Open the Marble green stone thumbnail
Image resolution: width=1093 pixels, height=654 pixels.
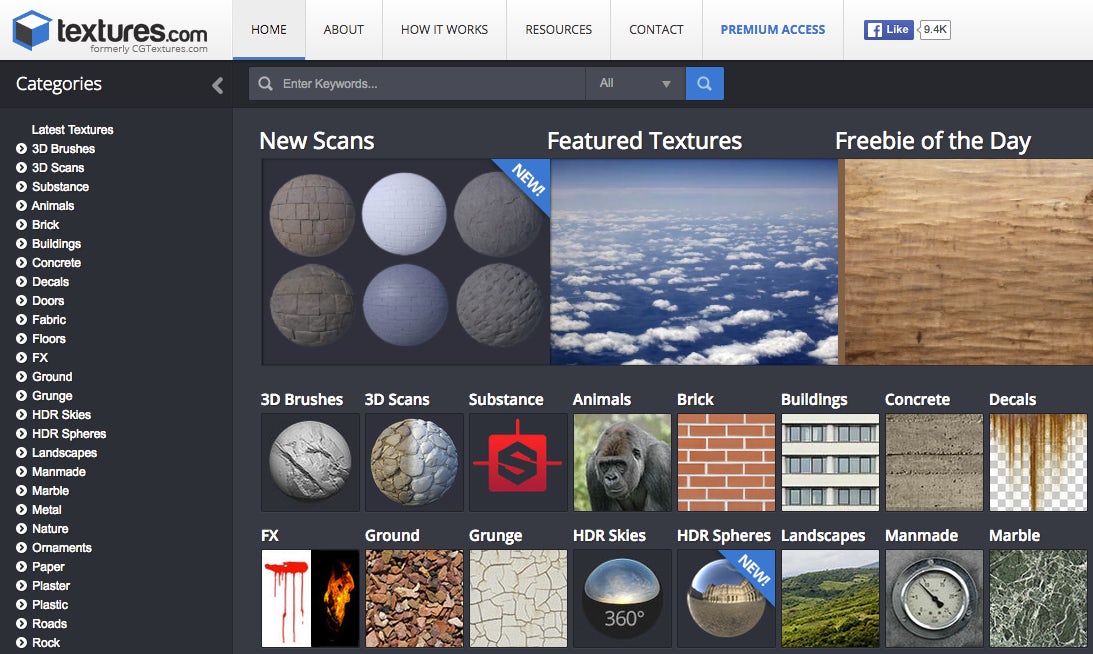[1038, 598]
